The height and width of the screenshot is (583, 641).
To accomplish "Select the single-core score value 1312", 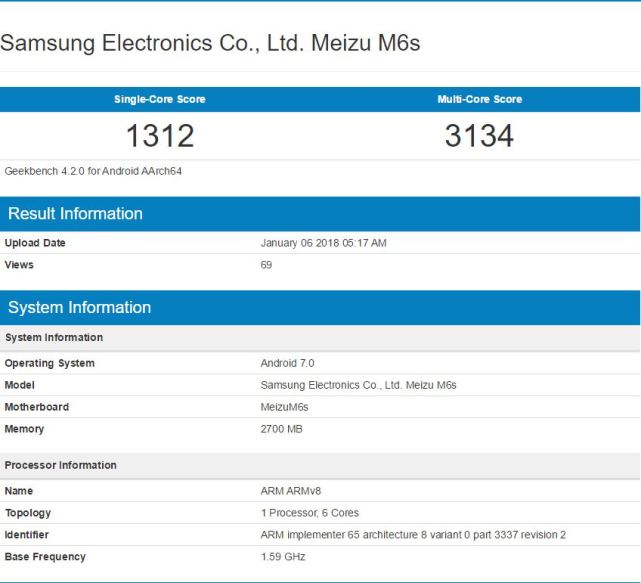I will pyautogui.click(x=160, y=136).
